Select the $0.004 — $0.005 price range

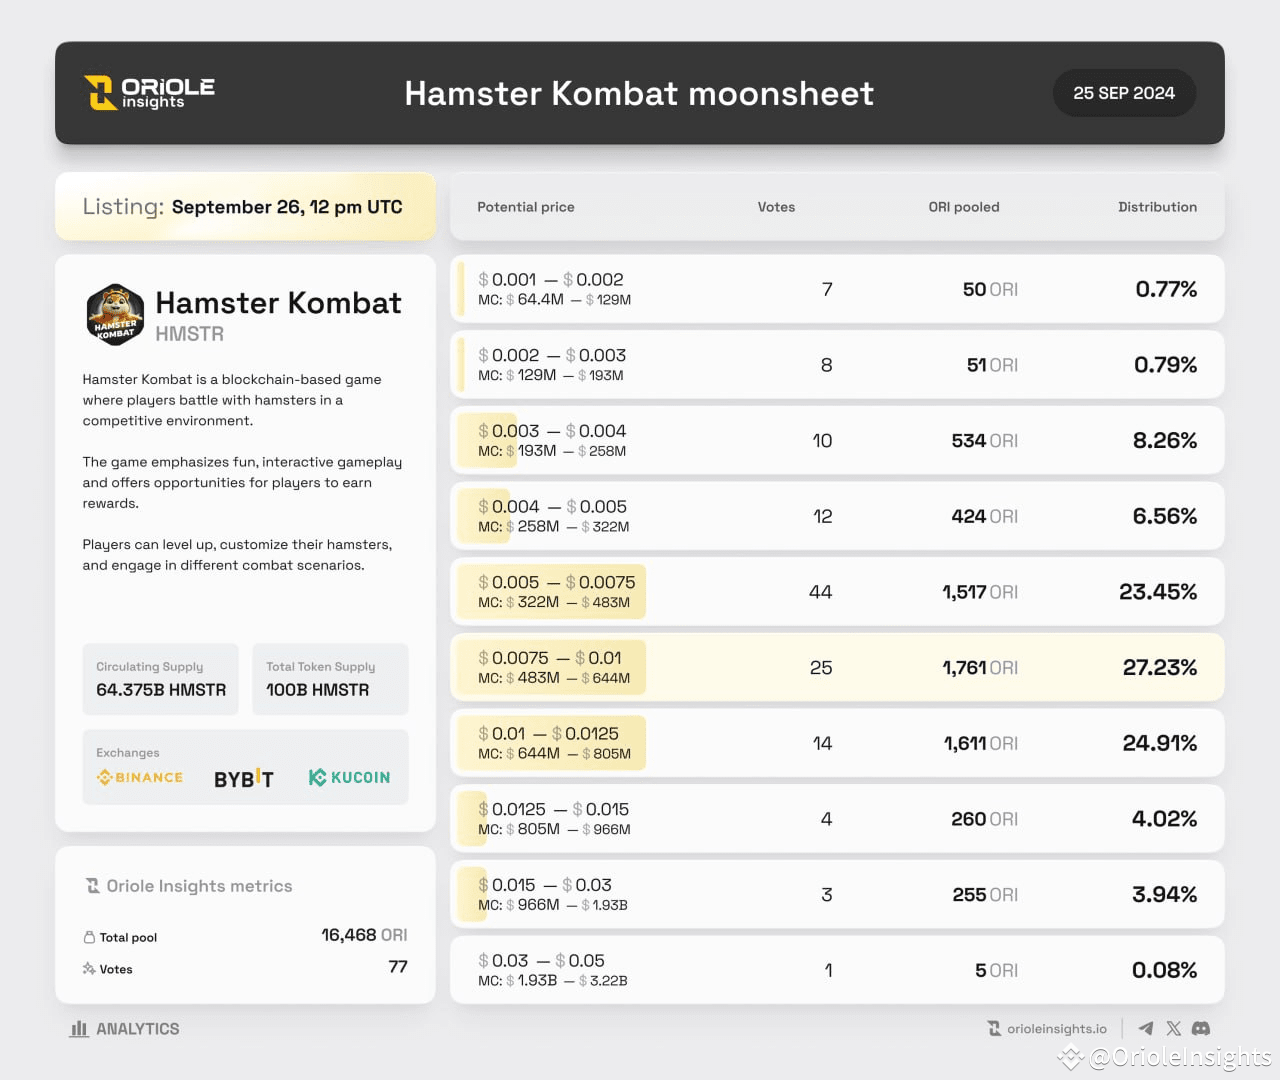click(x=553, y=507)
